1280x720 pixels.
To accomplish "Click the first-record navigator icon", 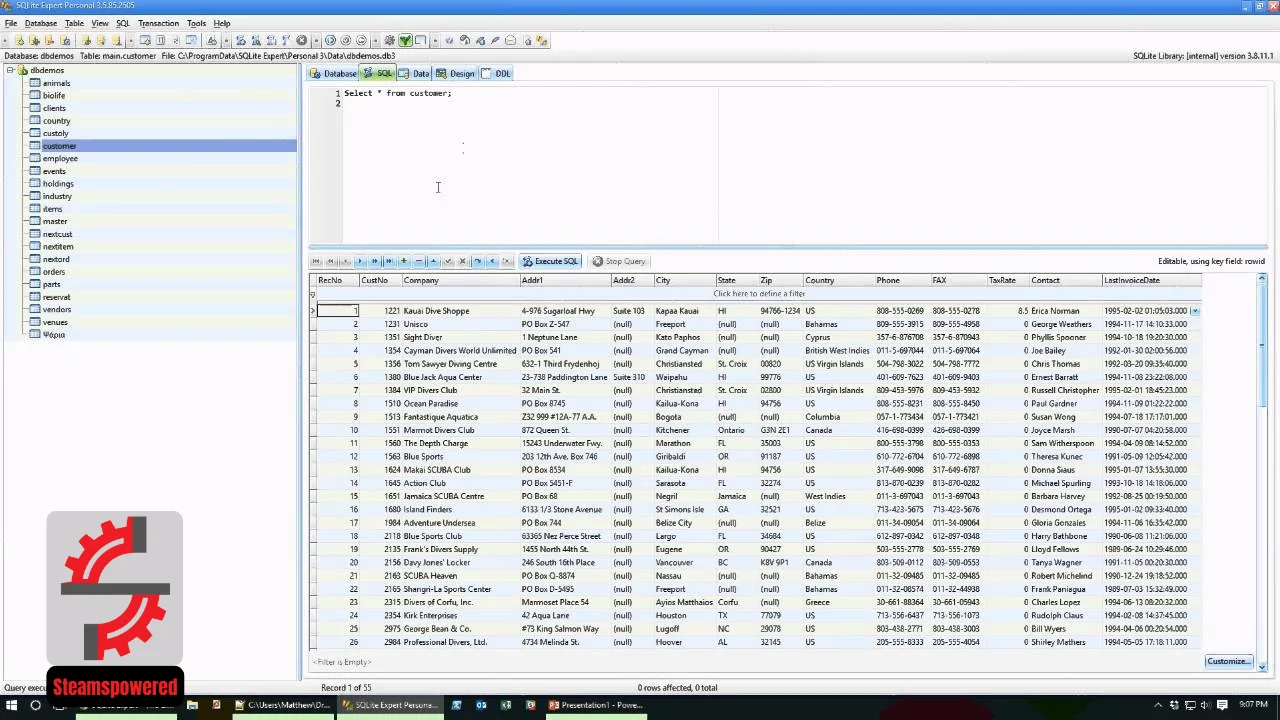I will (x=316, y=261).
